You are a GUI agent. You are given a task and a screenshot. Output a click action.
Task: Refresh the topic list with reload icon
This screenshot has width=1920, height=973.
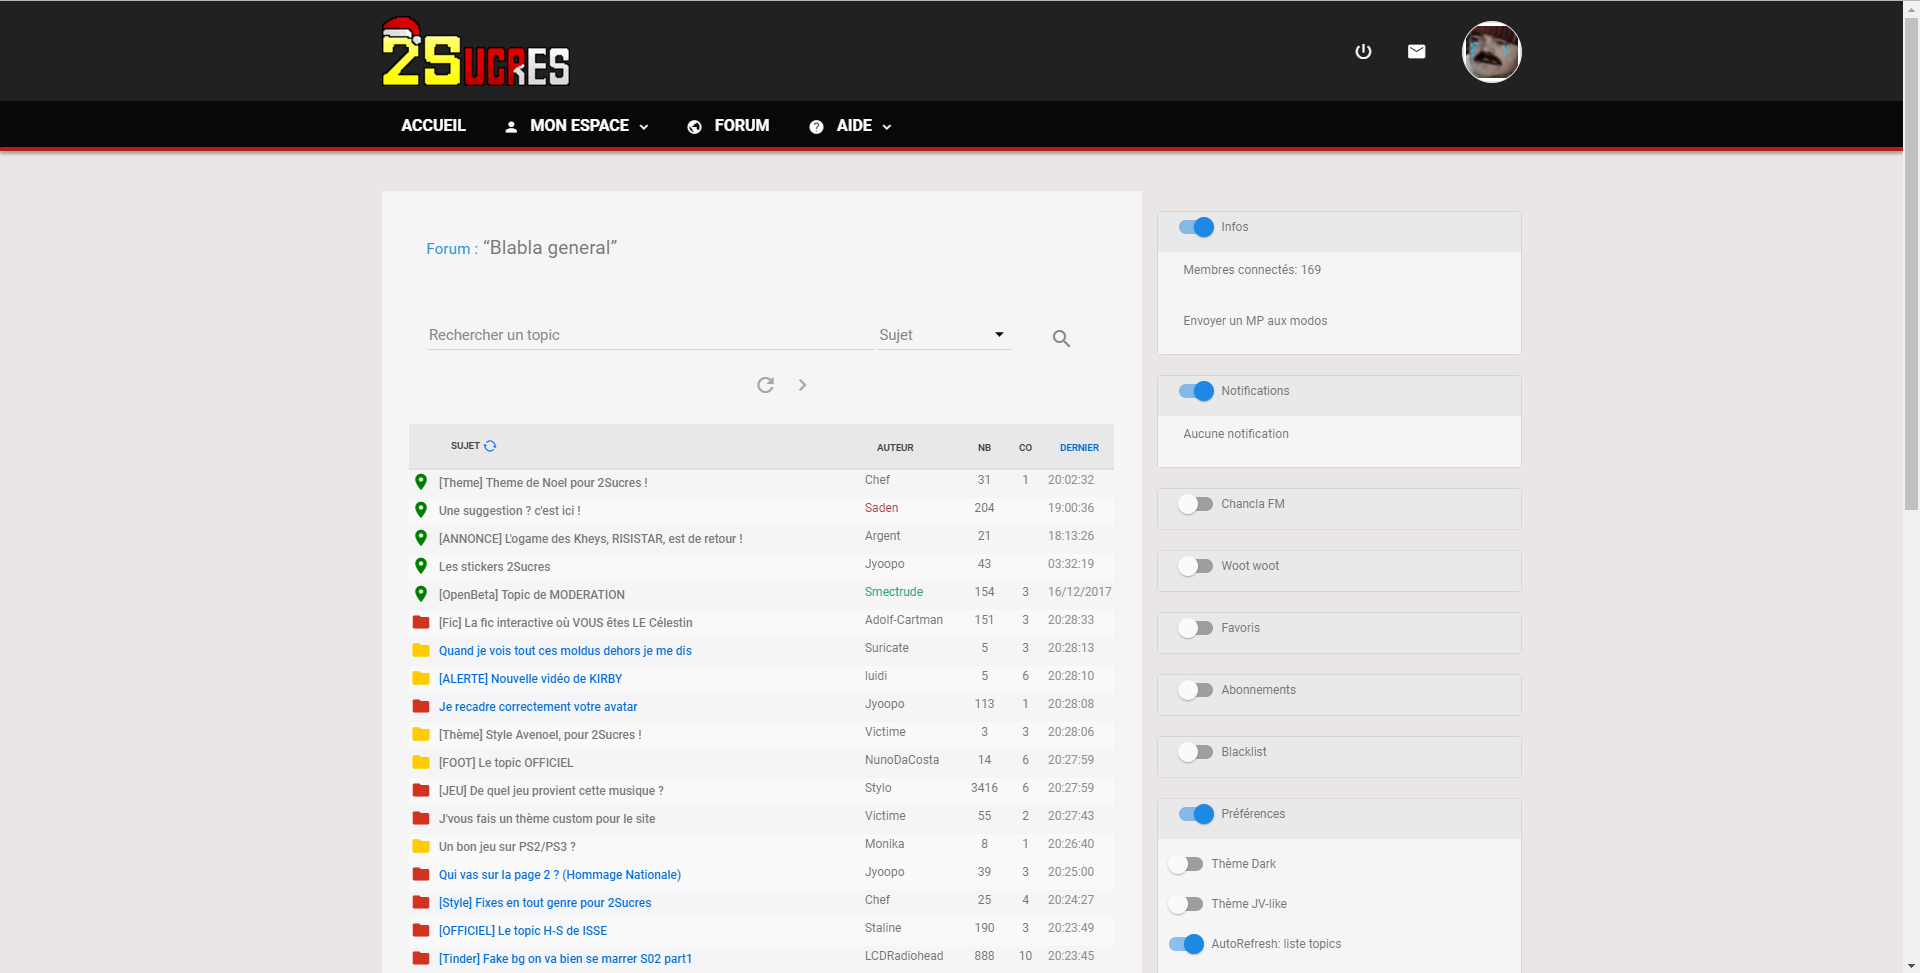point(765,385)
